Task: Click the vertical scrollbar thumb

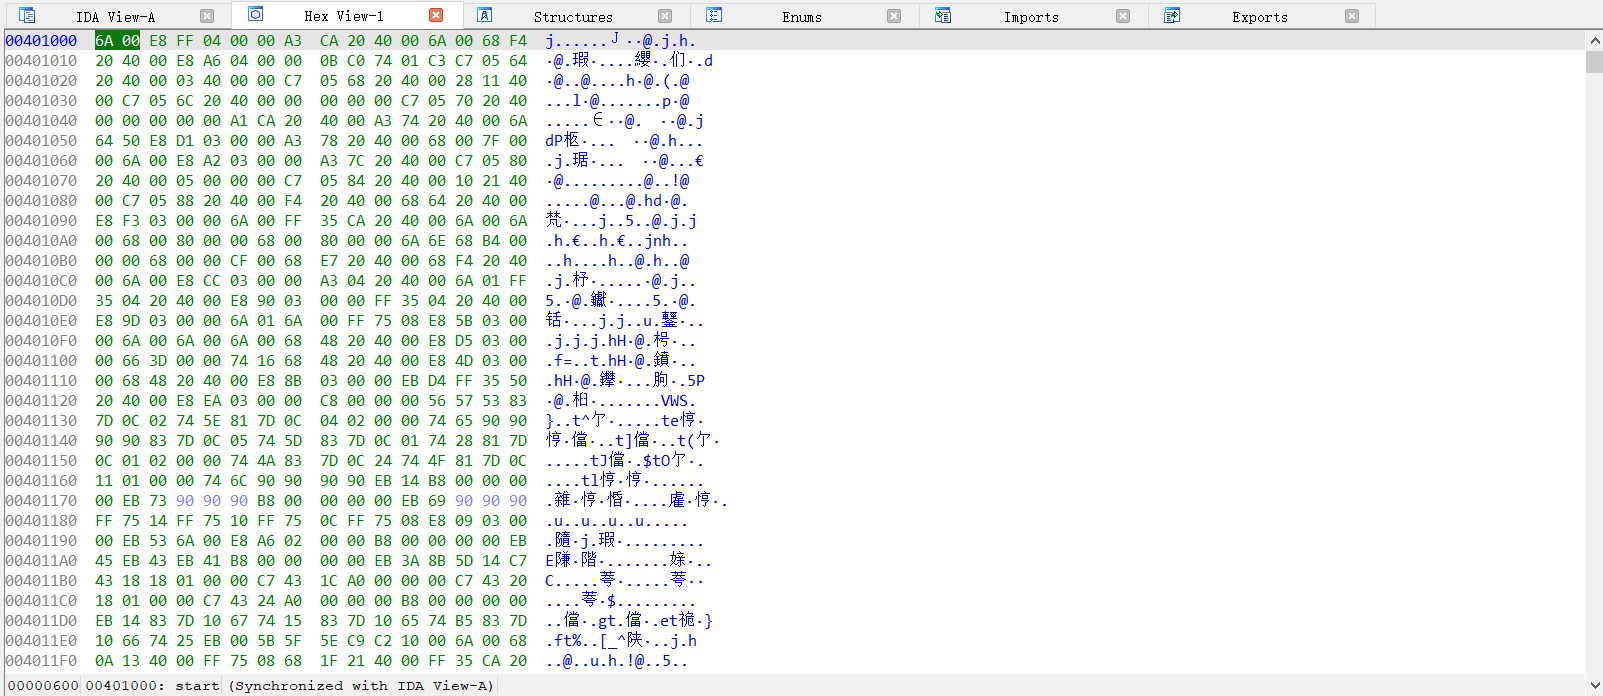Action: click(1594, 62)
